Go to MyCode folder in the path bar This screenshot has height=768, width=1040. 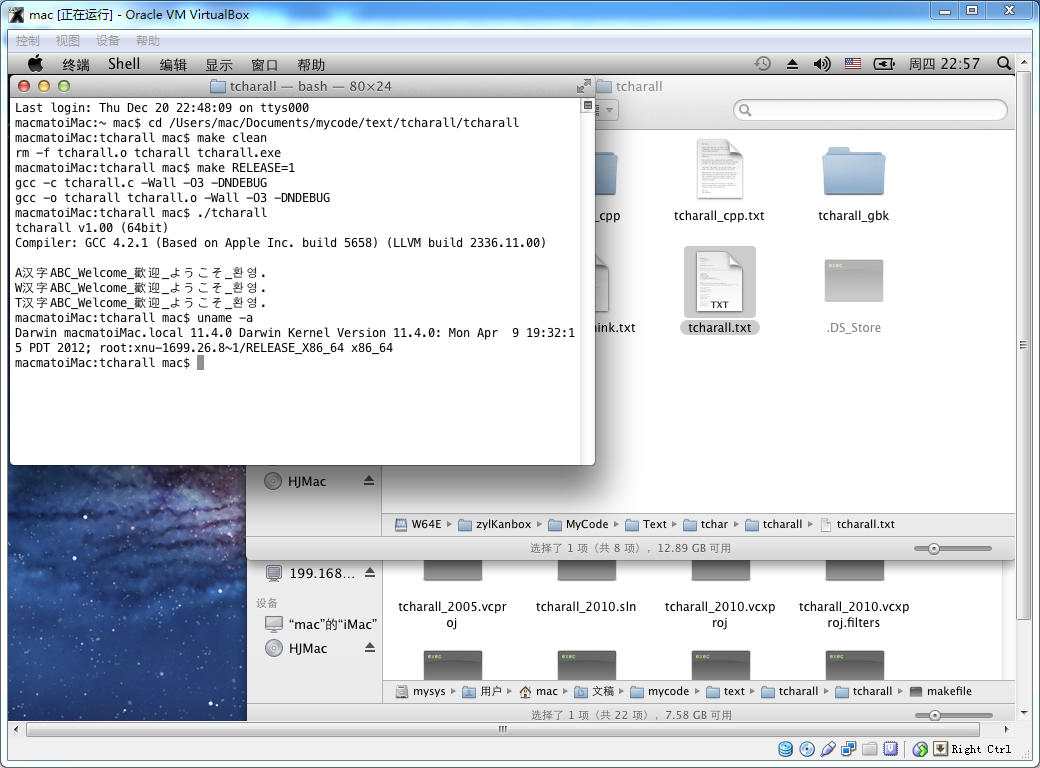pos(578,524)
